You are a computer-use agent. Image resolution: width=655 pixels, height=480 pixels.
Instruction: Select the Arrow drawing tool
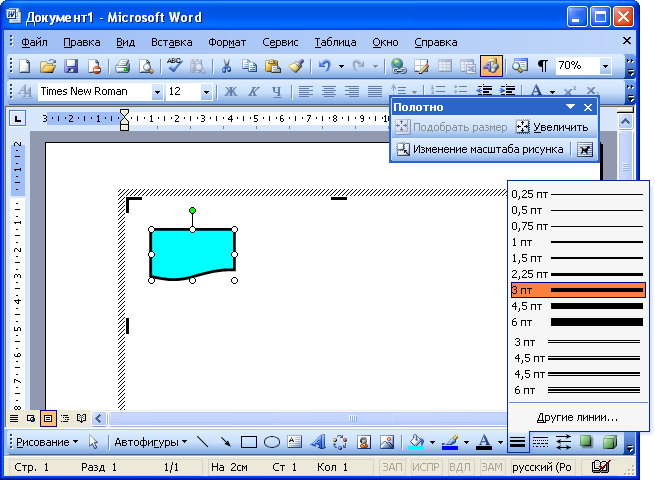226,442
